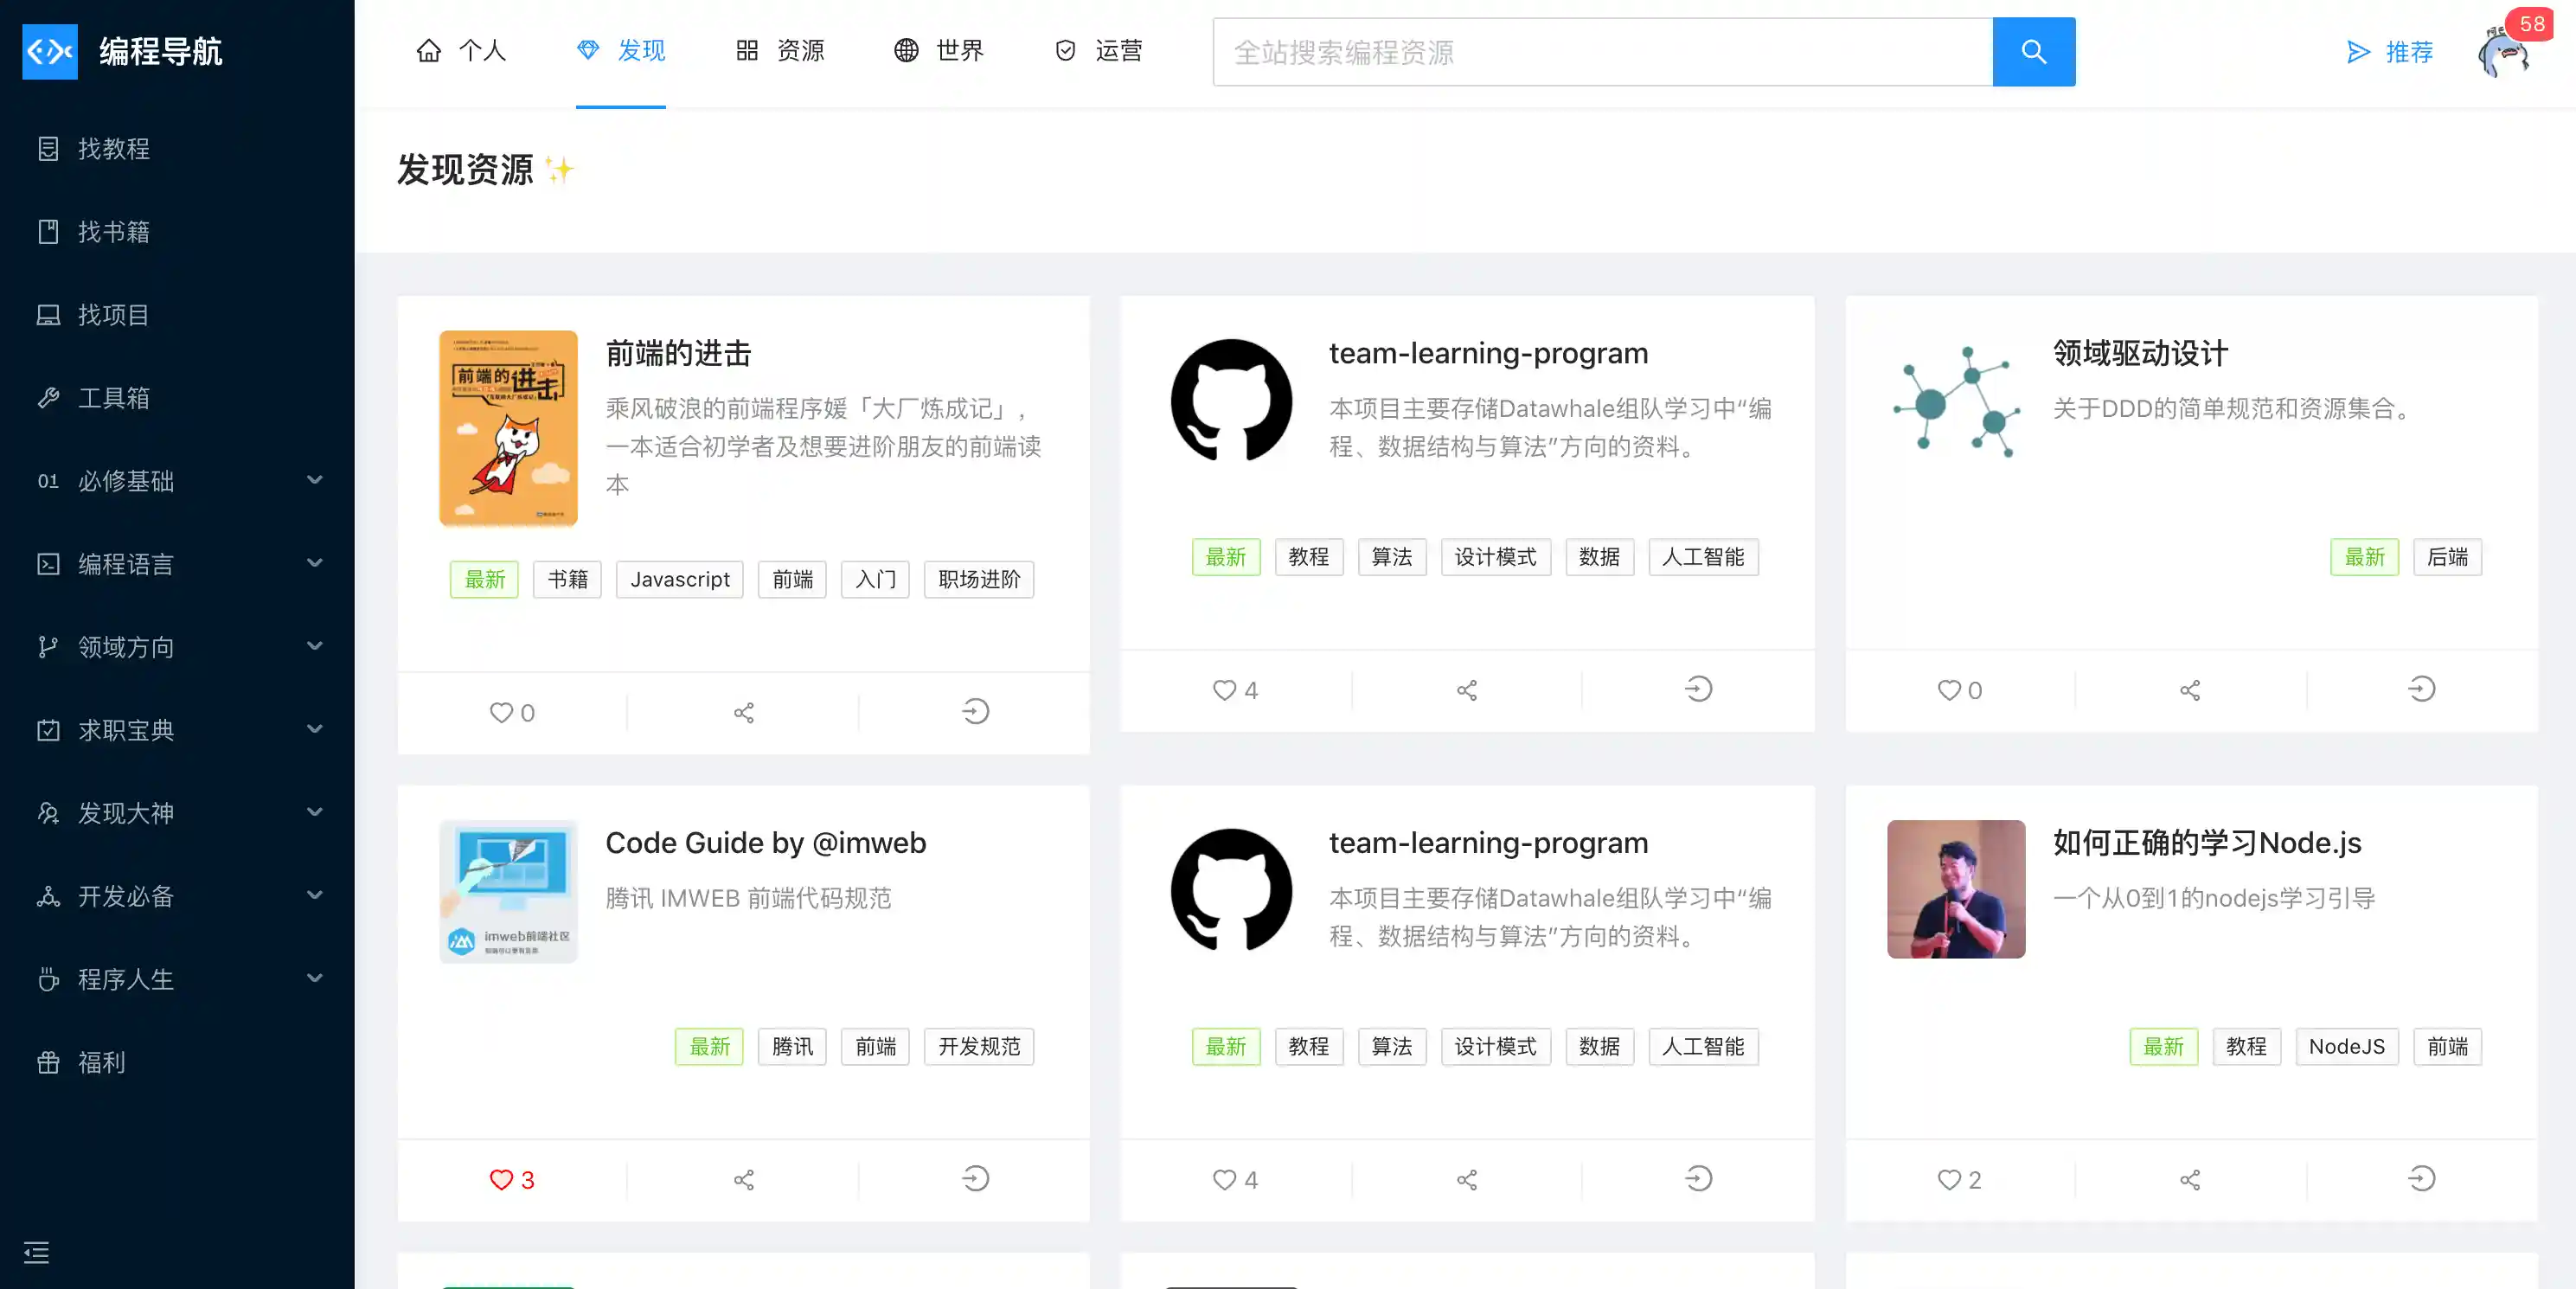Image resolution: width=2576 pixels, height=1289 pixels.
Task: Click the 找项目 sidebar icon
Action: click(x=49, y=314)
